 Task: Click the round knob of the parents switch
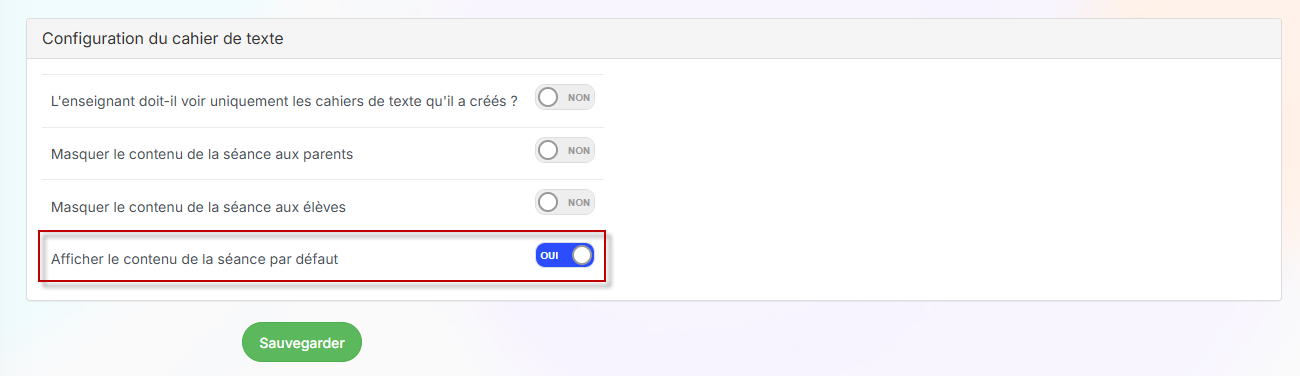click(x=548, y=150)
